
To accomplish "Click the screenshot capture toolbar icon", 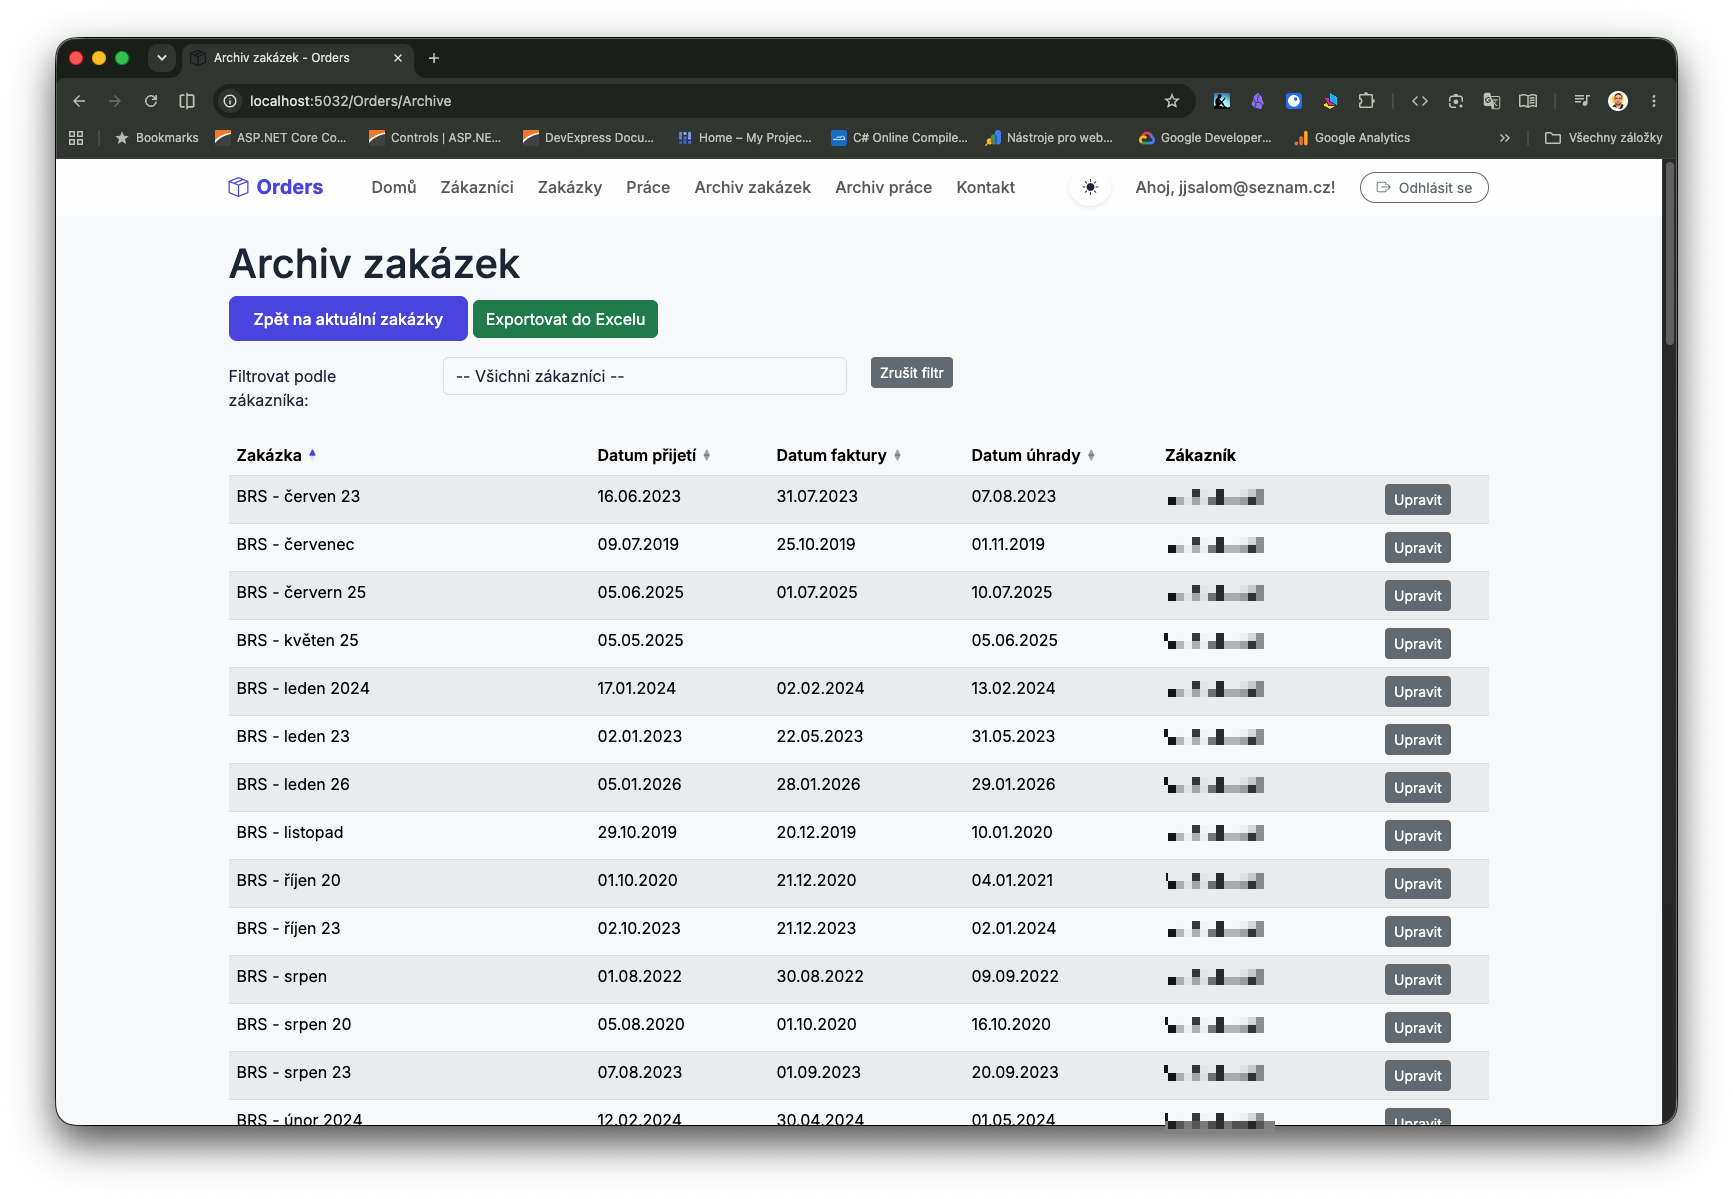I will [1456, 101].
